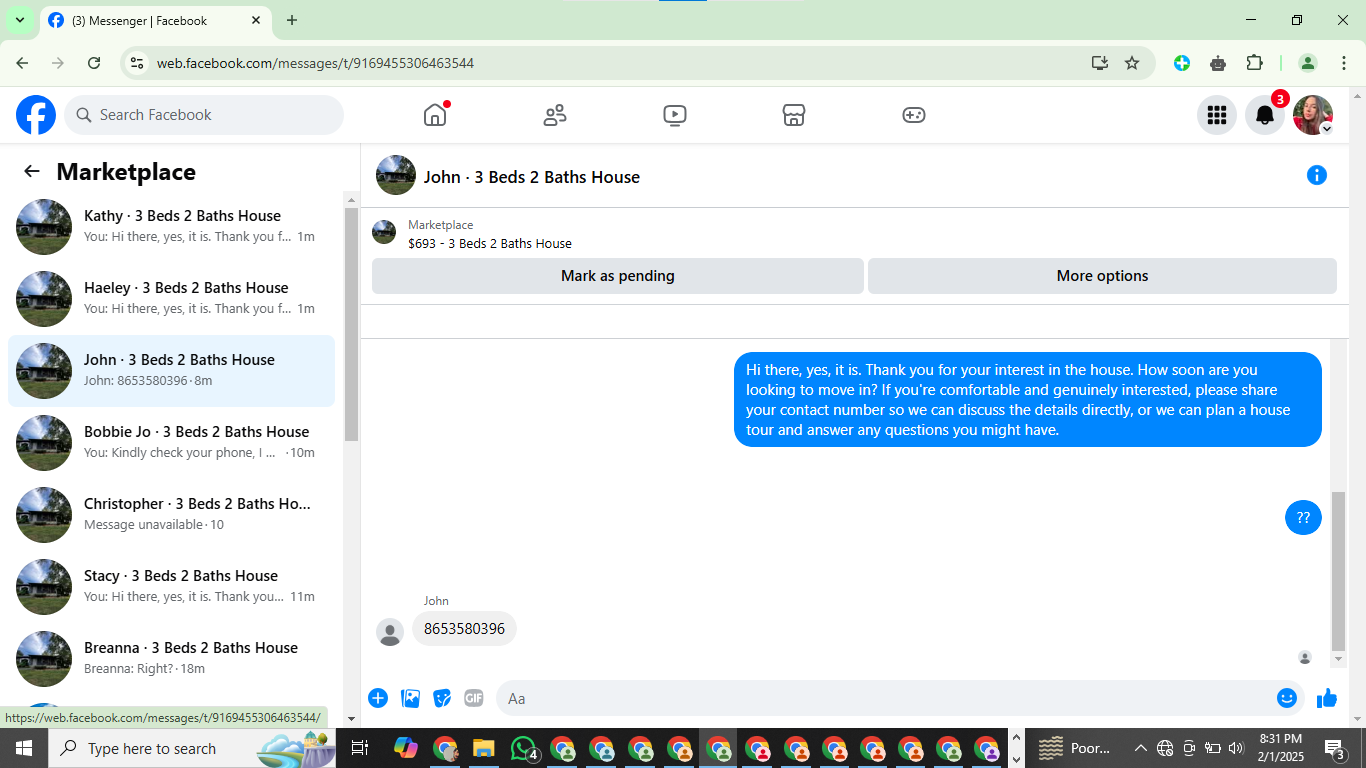Open Breanna conversation saying Right?
Image resolution: width=1366 pixels, height=768 pixels.
point(171,659)
